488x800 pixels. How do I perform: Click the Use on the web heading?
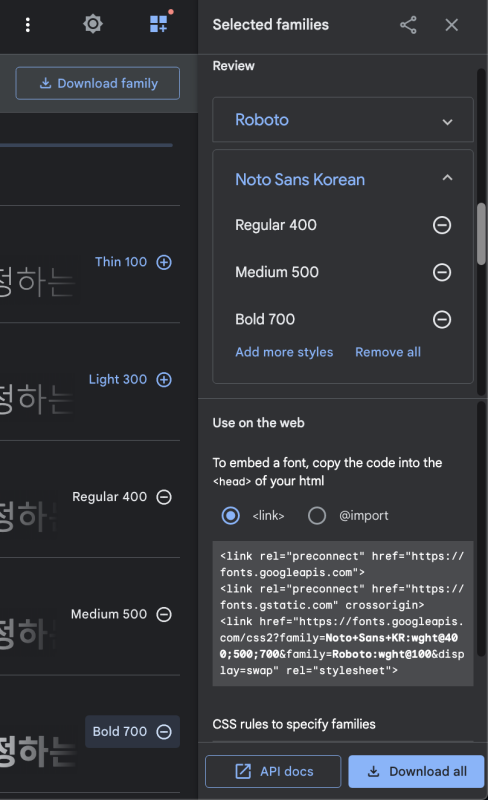[258, 423]
